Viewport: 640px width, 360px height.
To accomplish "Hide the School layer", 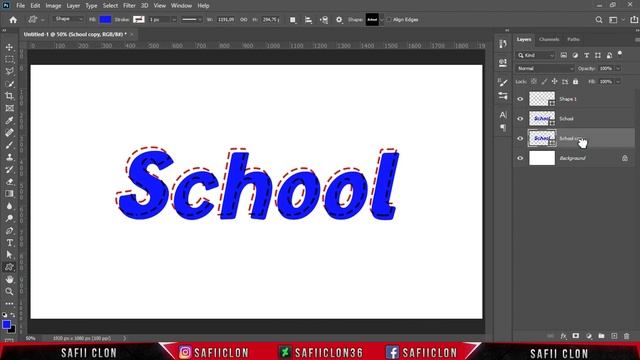I will [x=520, y=119].
